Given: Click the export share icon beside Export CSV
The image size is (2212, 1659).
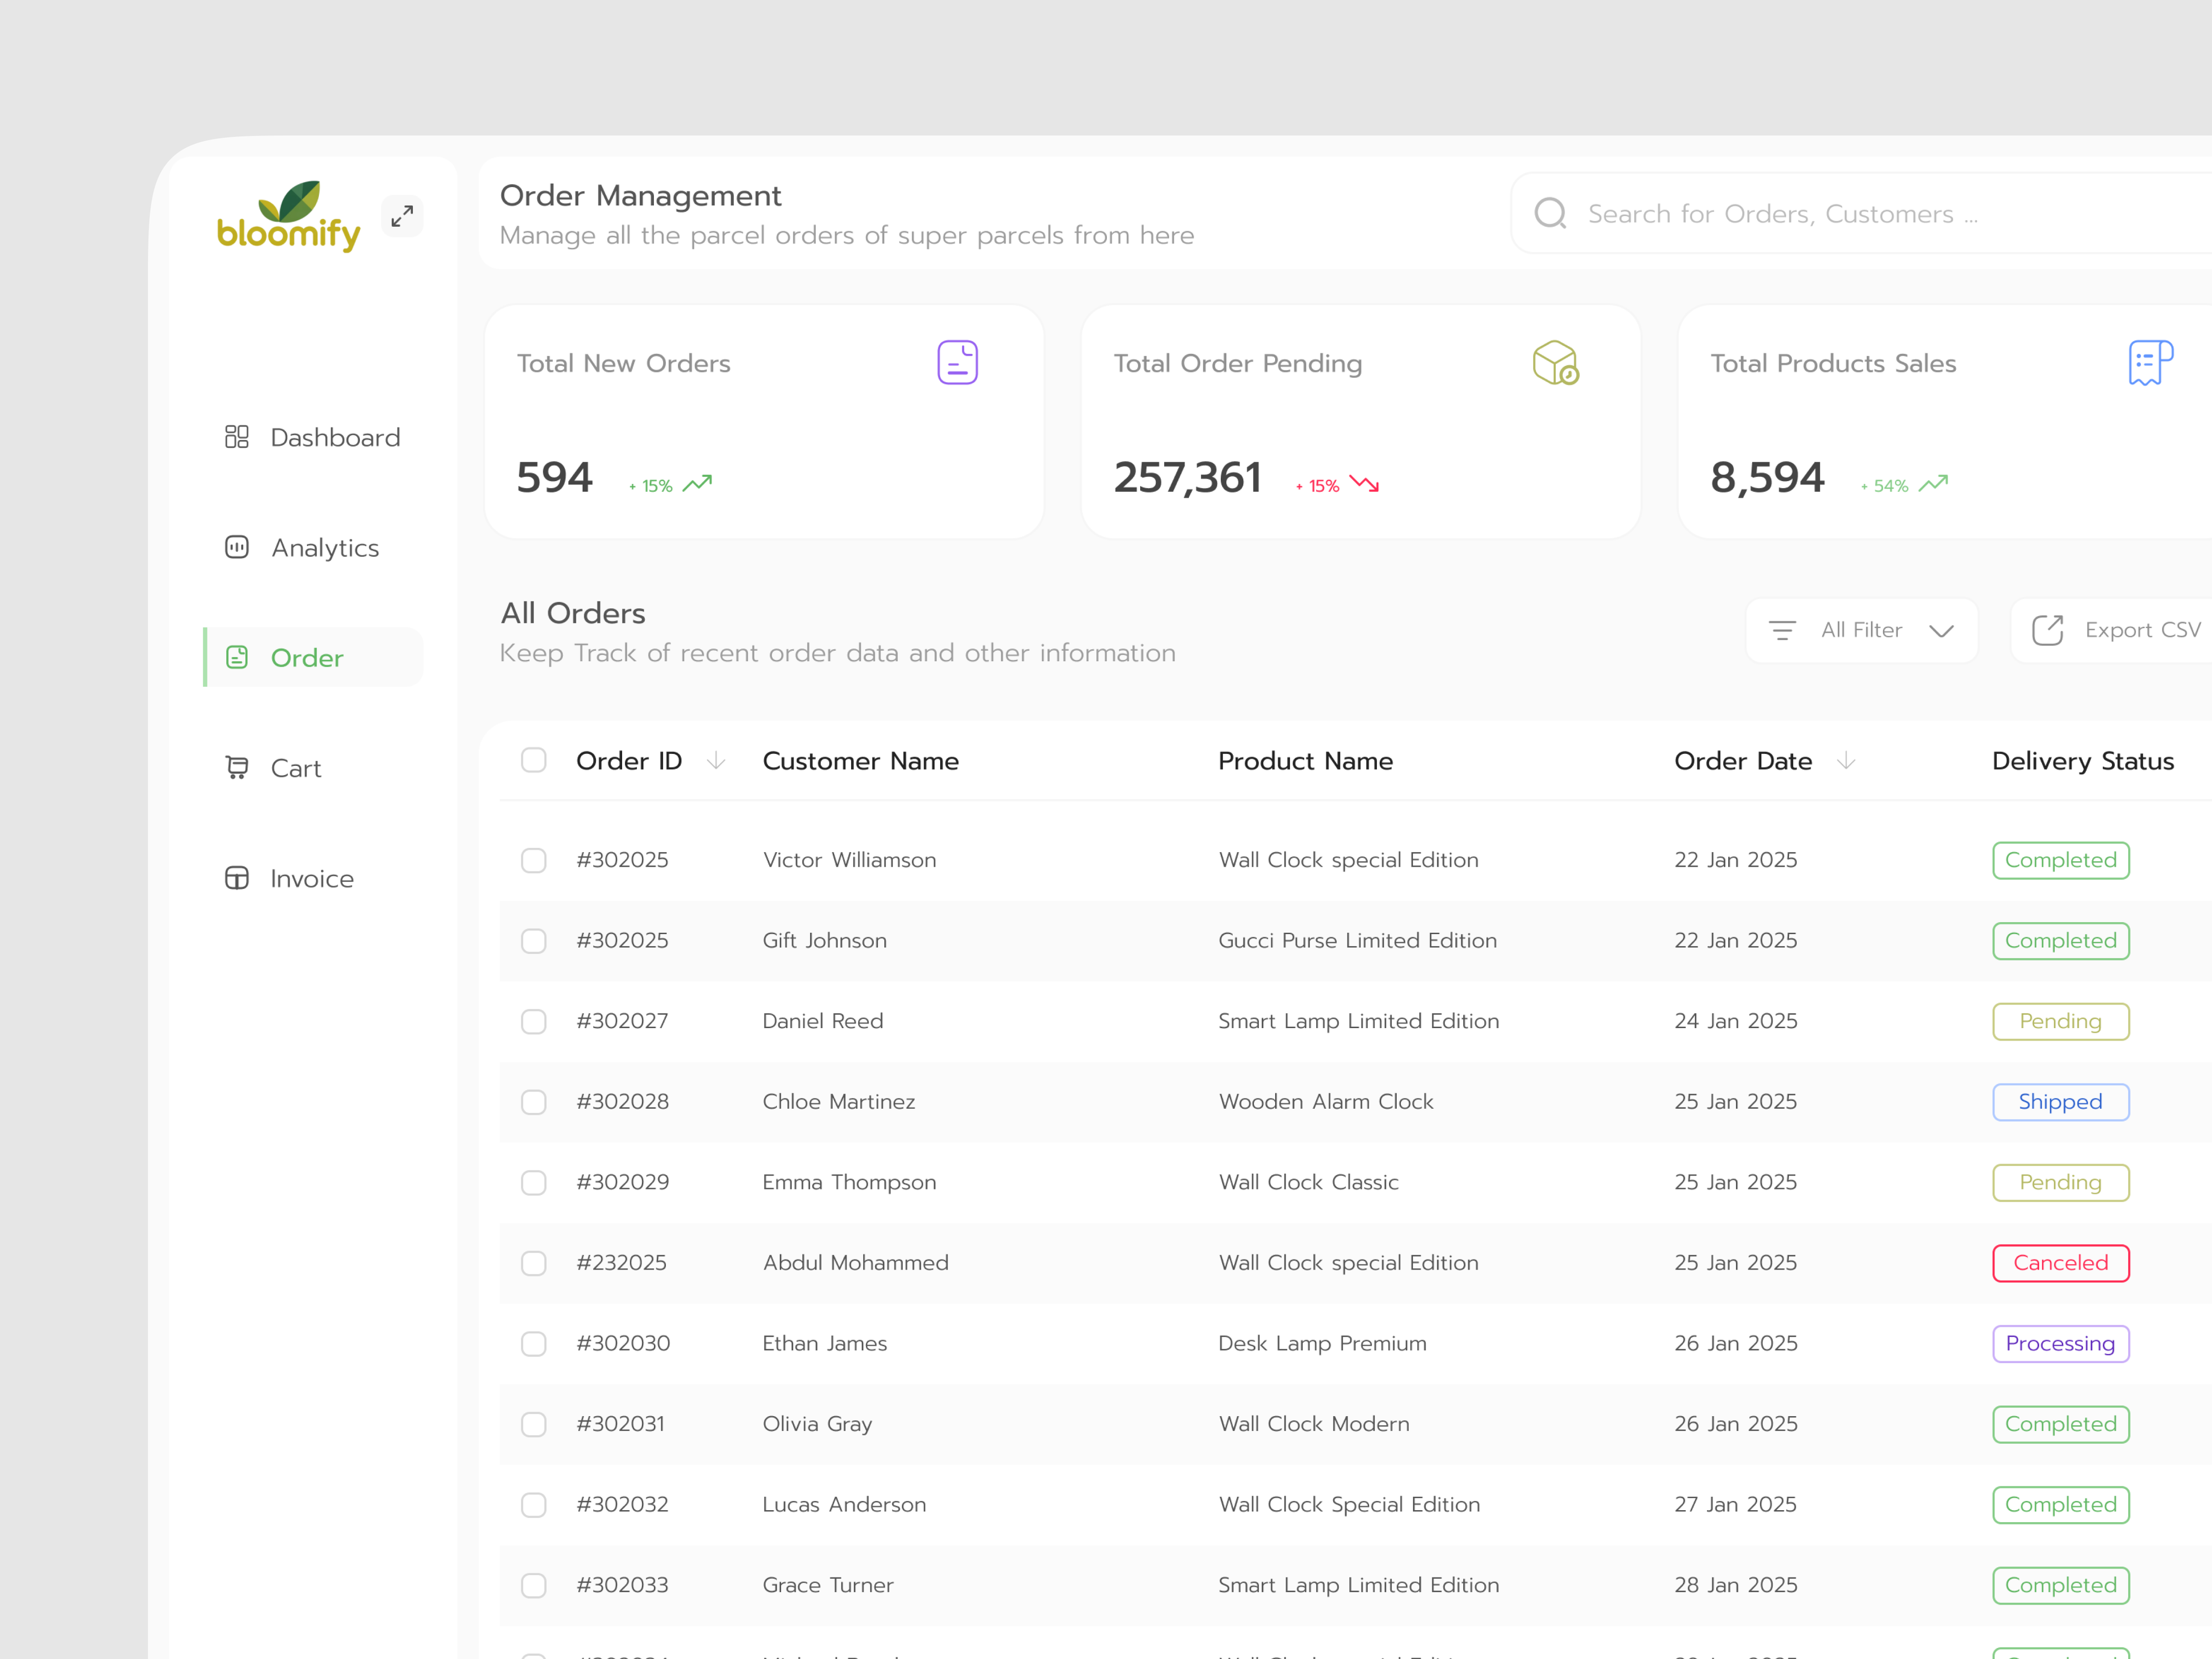Looking at the screenshot, I should (2047, 630).
